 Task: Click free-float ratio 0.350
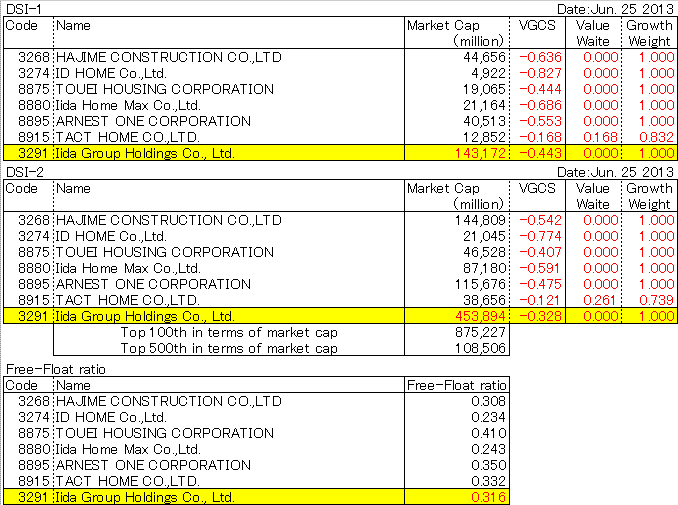[x=488, y=465]
